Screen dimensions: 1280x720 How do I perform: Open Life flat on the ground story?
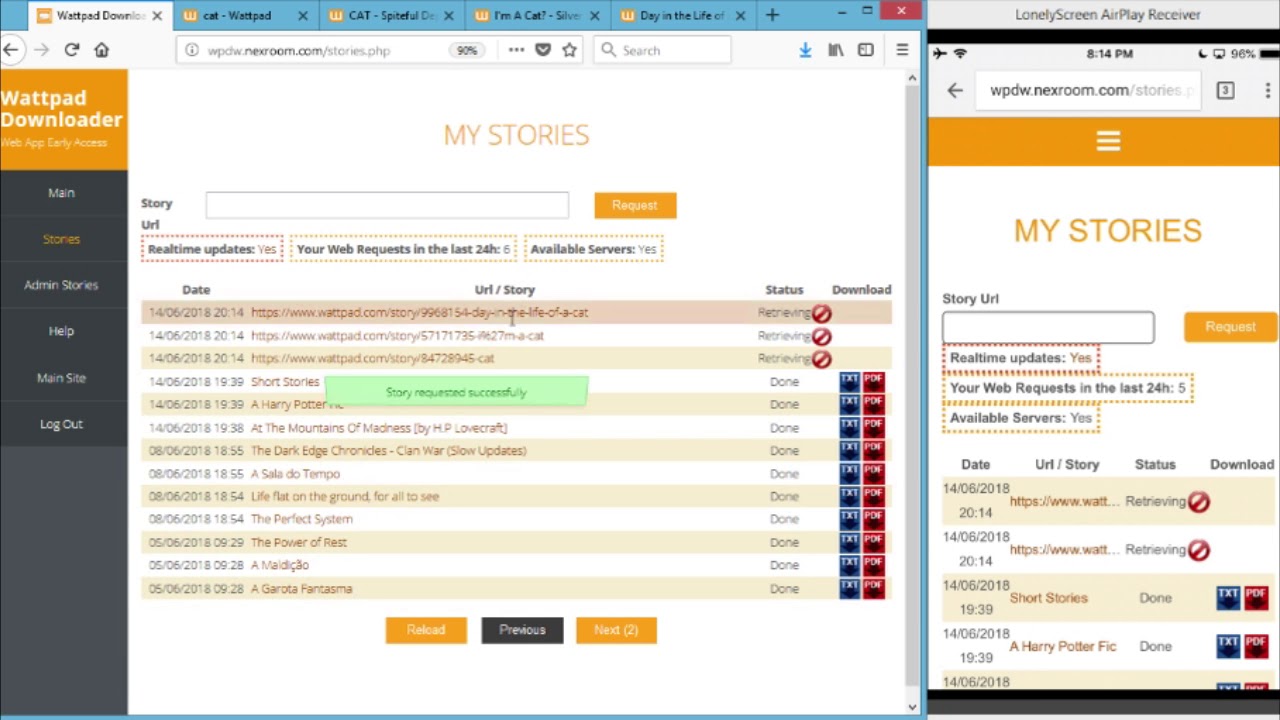point(345,497)
